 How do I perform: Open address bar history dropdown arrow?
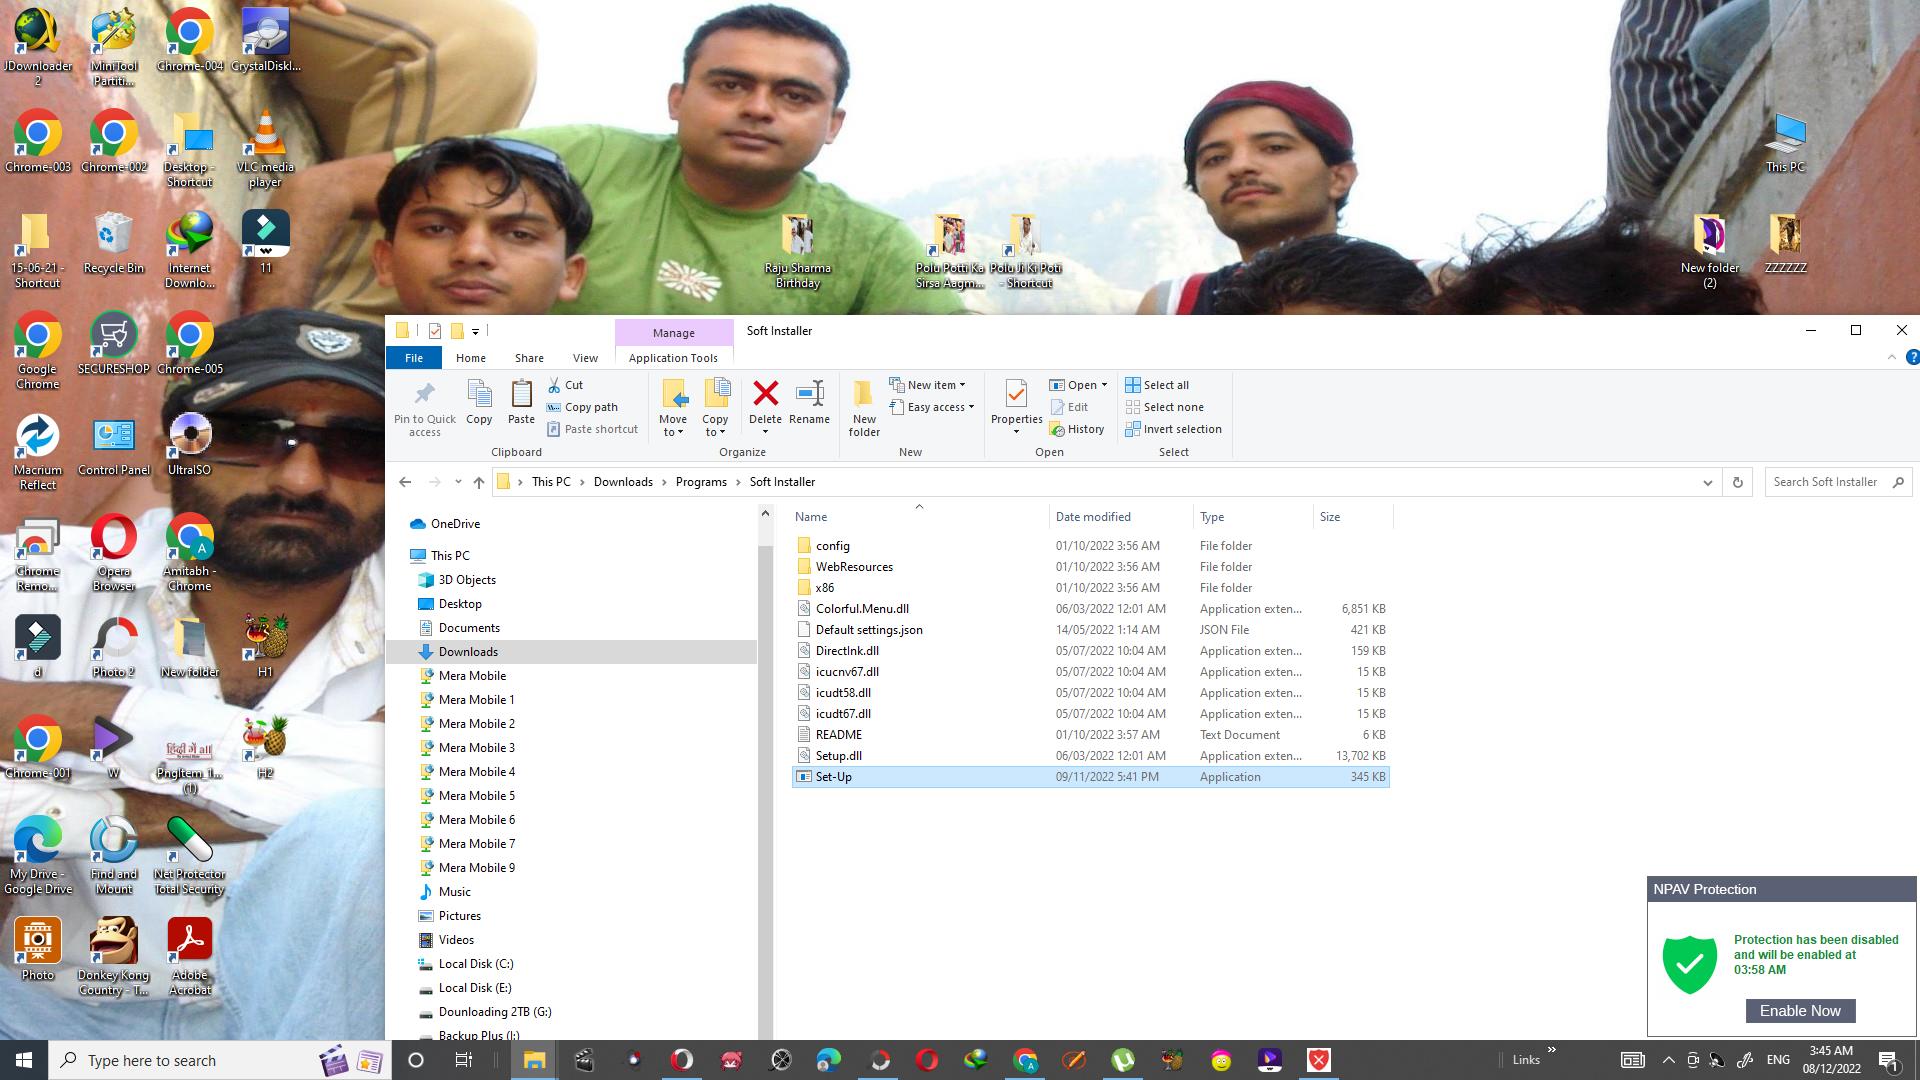[x=1707, y=482]
